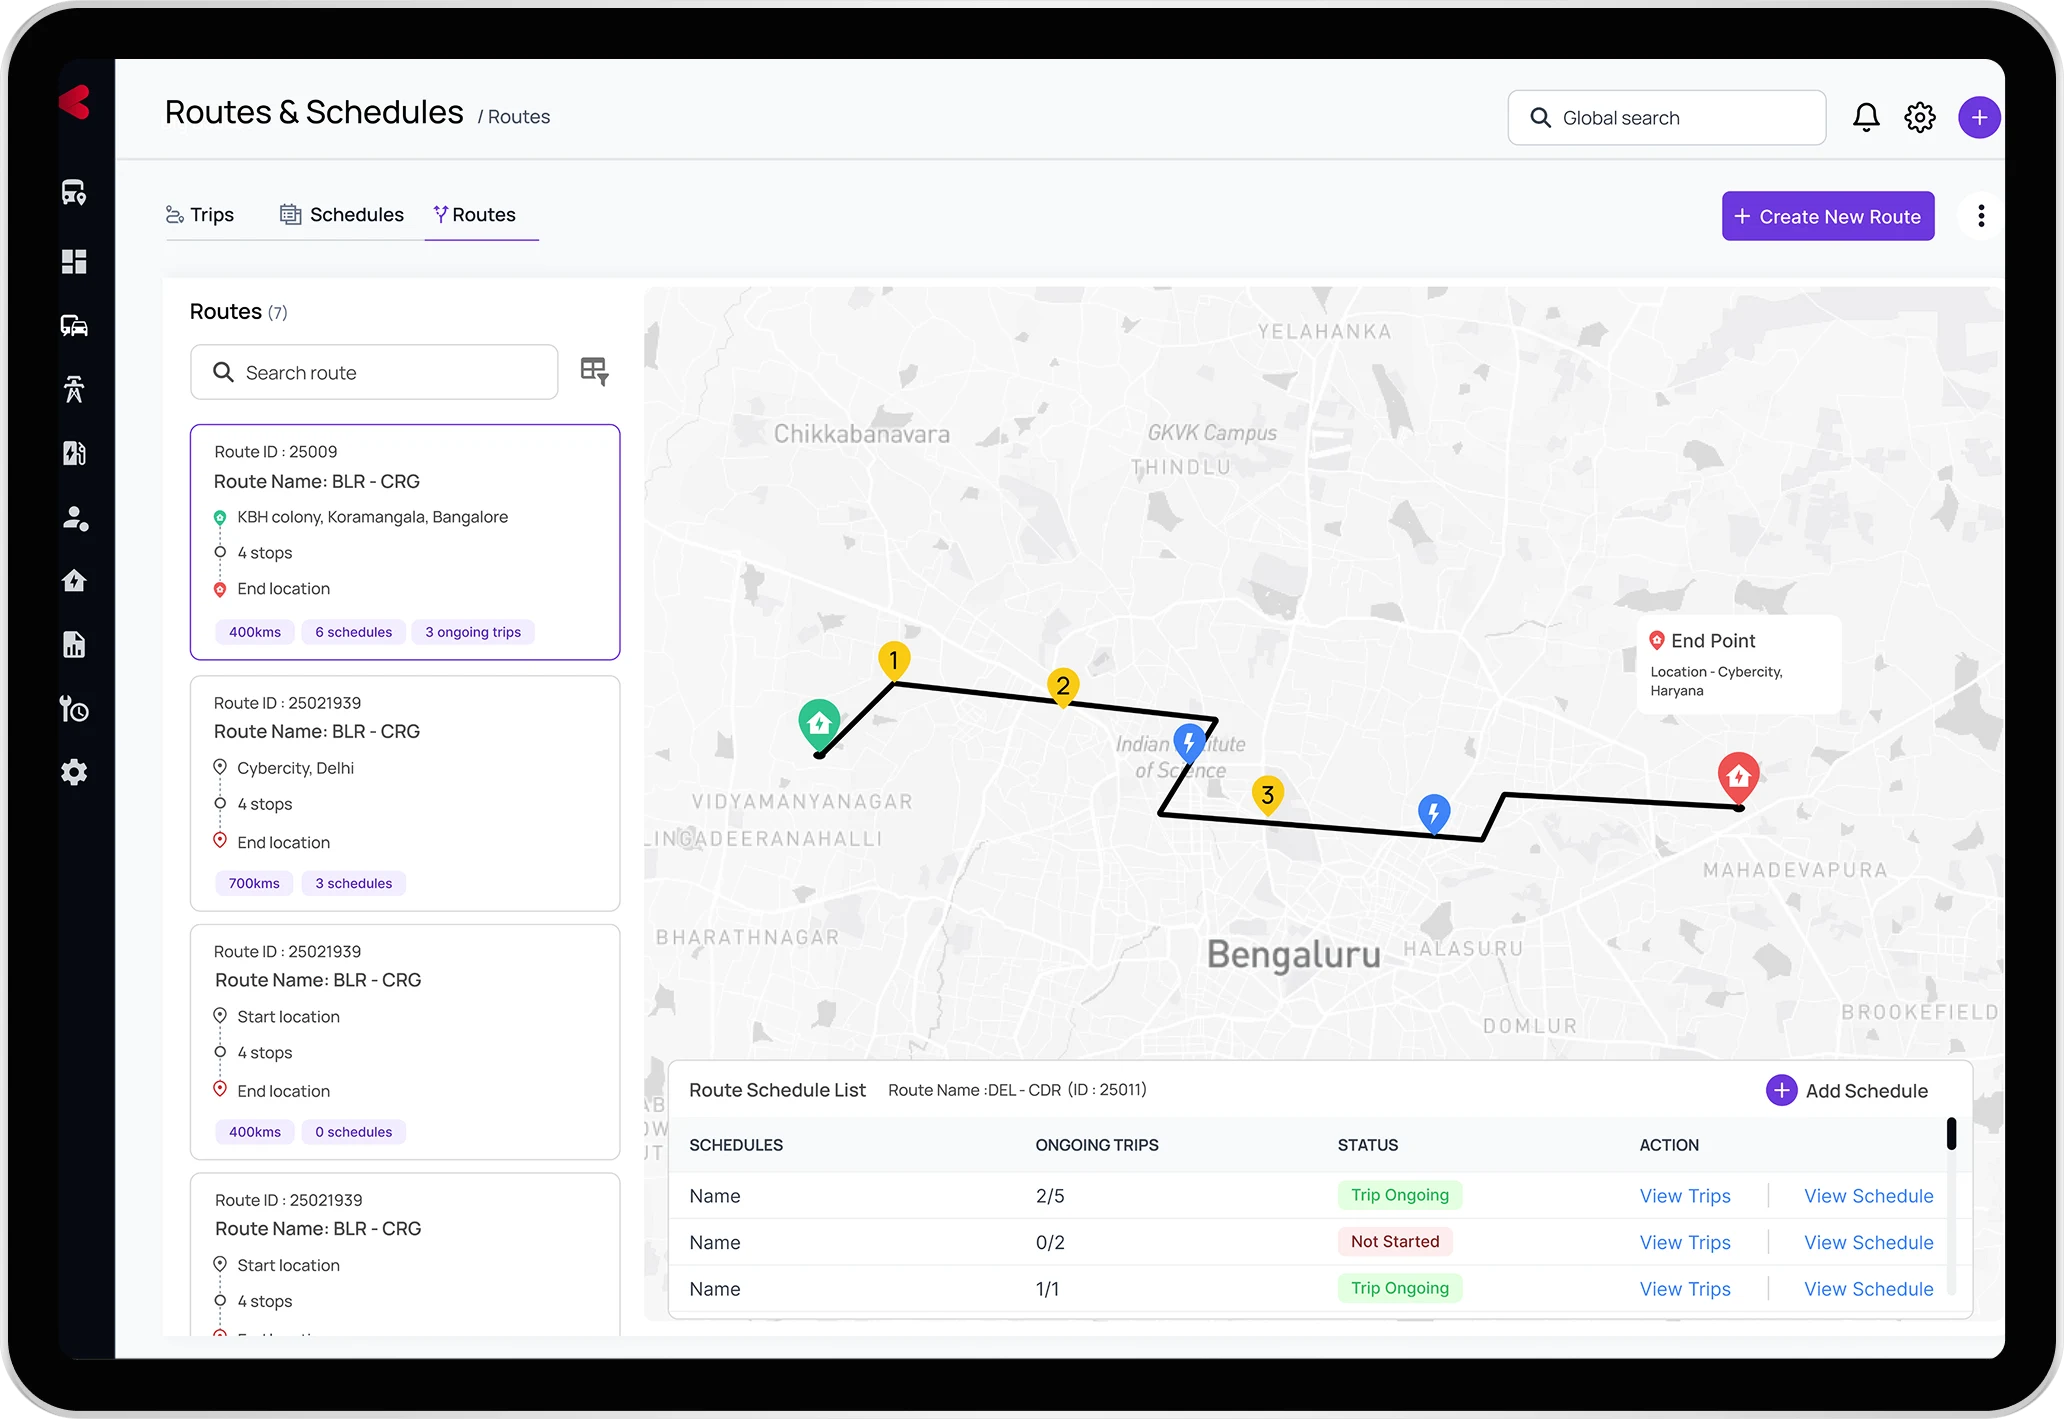Screen dimensions: 2064x1419
Task: Click the table filter icon beside search
Action: [594, 371]
